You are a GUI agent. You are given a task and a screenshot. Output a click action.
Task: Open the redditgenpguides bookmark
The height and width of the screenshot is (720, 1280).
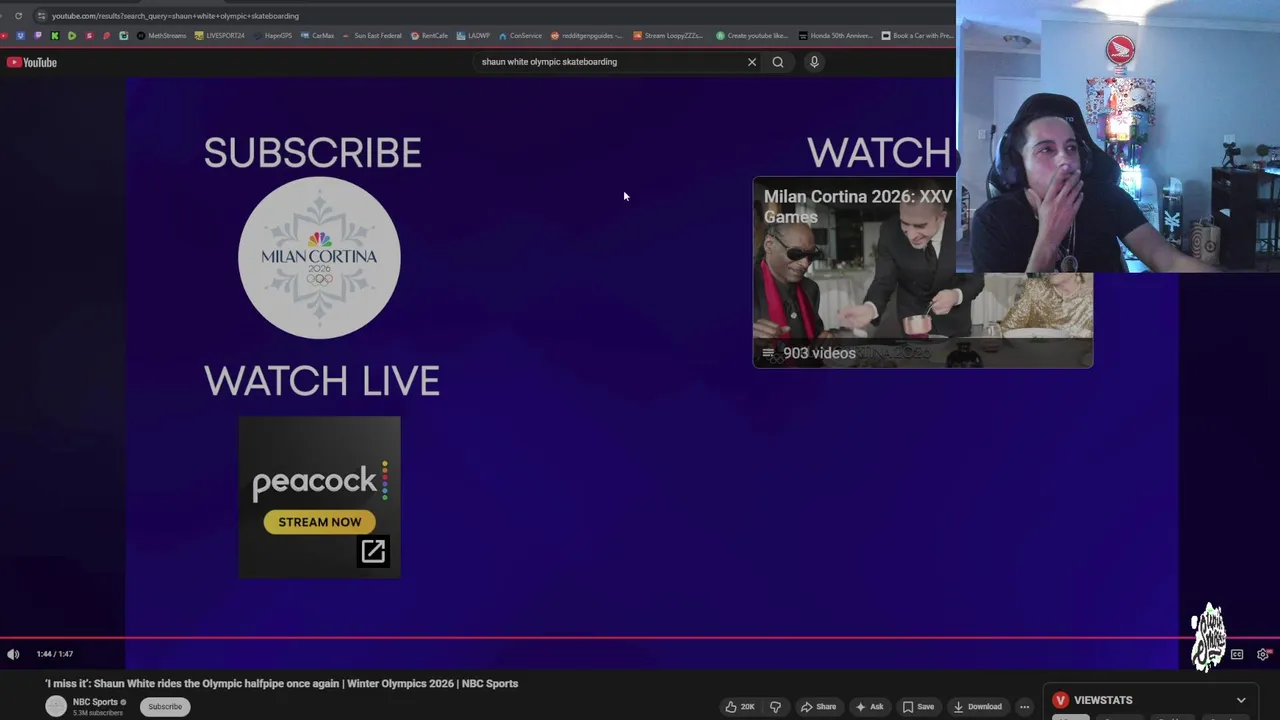(x=587, y=36)
